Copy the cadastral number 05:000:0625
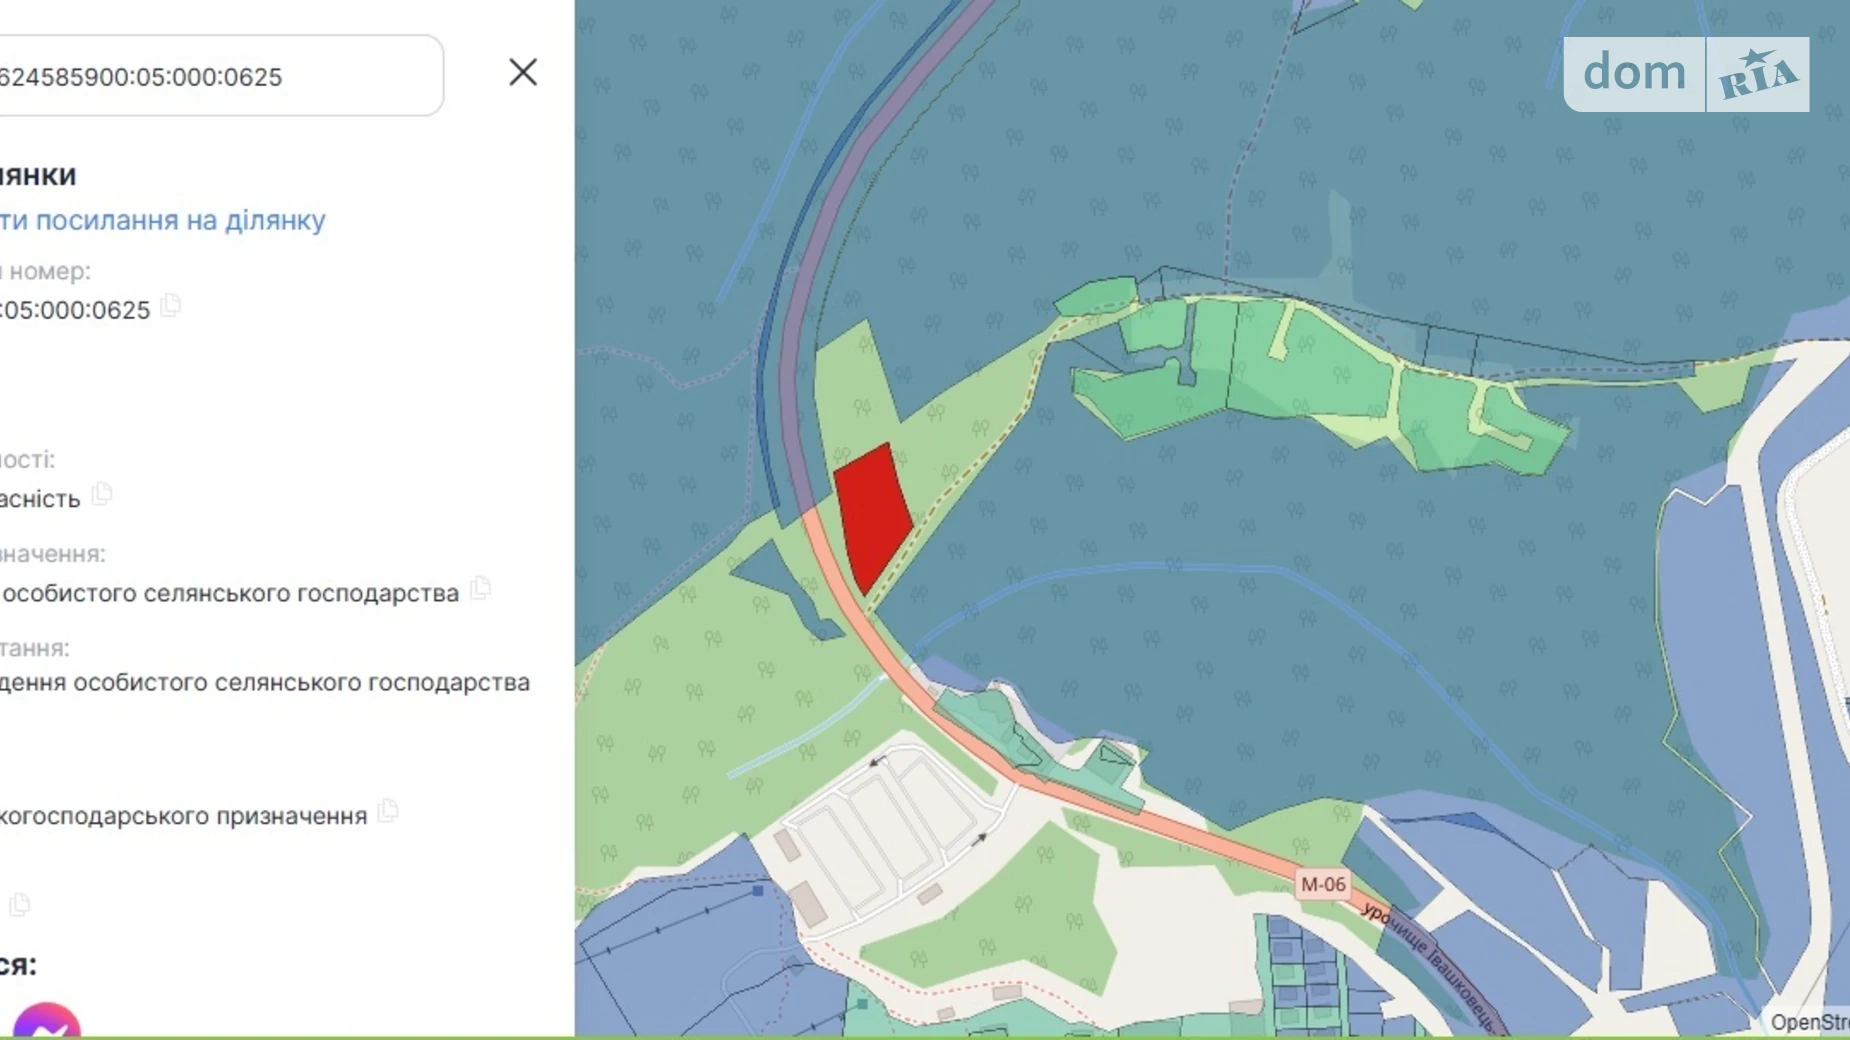This screenshot has width=1850, height=1040. point(171,306)
